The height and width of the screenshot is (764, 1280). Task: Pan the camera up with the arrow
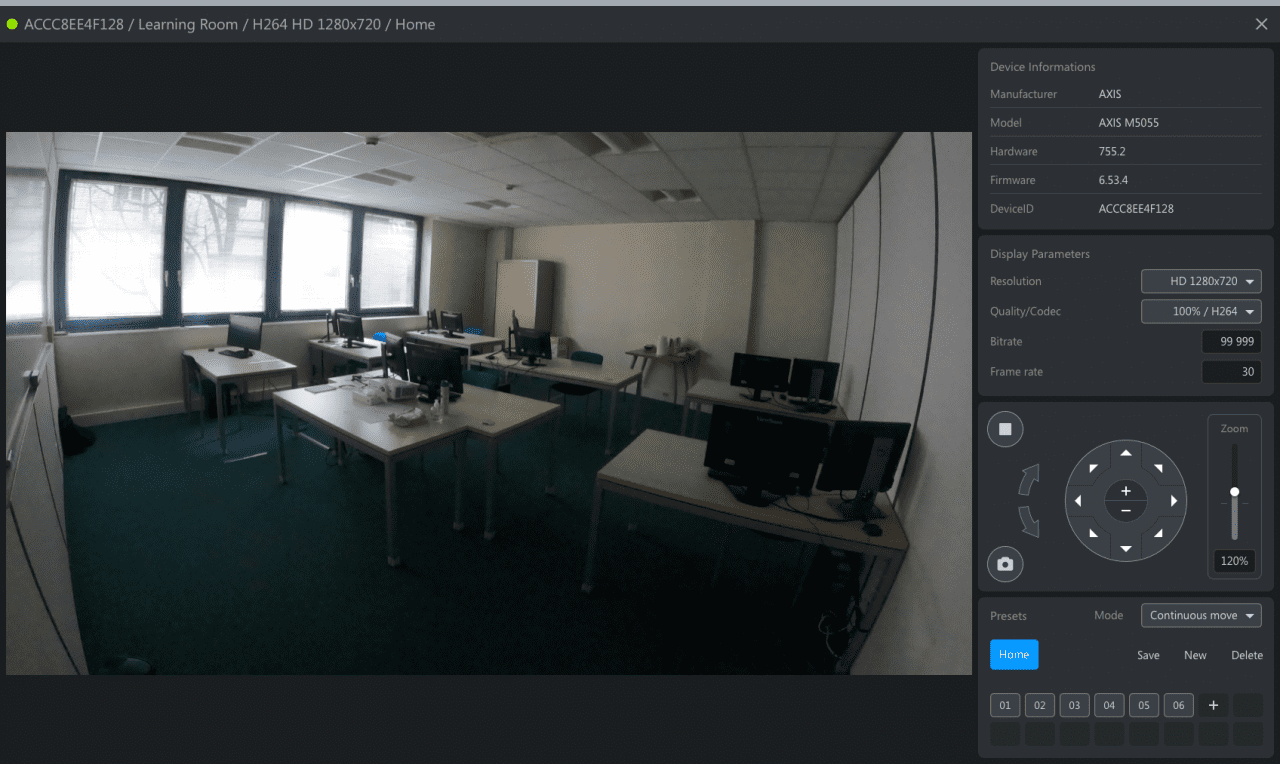(x=1126, y=453)
